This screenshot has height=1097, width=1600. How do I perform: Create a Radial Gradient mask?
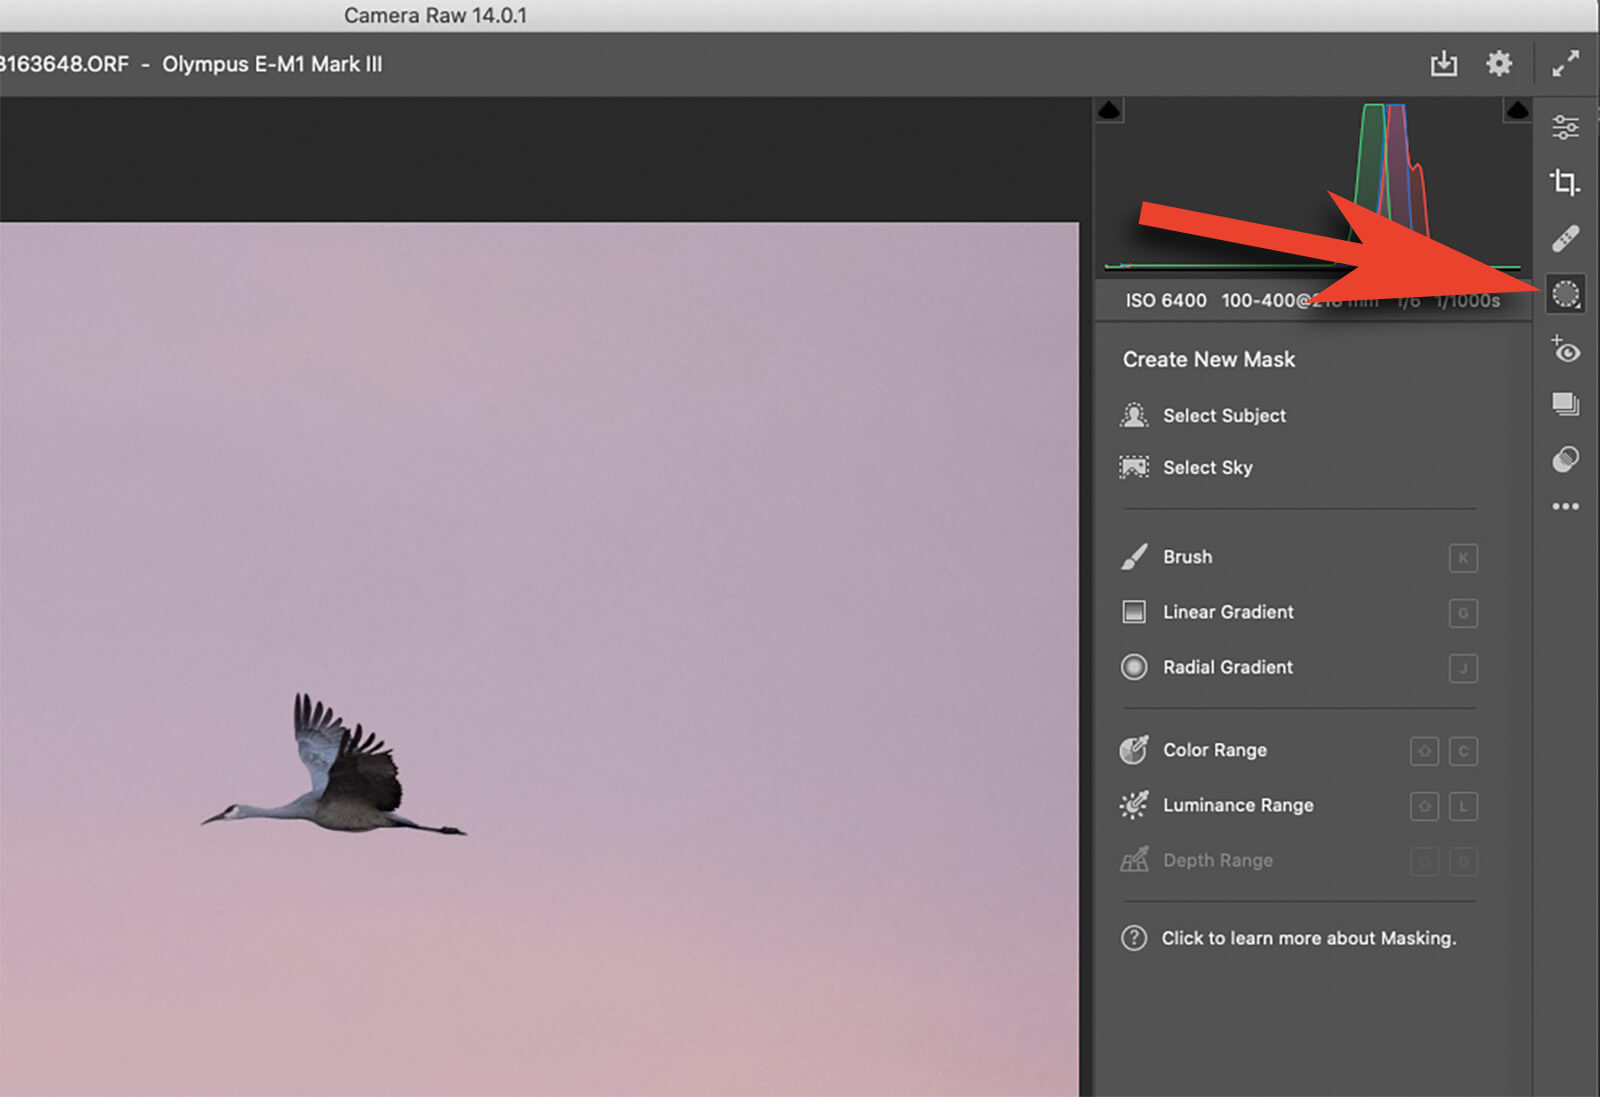pyautogui.click(x=1227, y=667)
